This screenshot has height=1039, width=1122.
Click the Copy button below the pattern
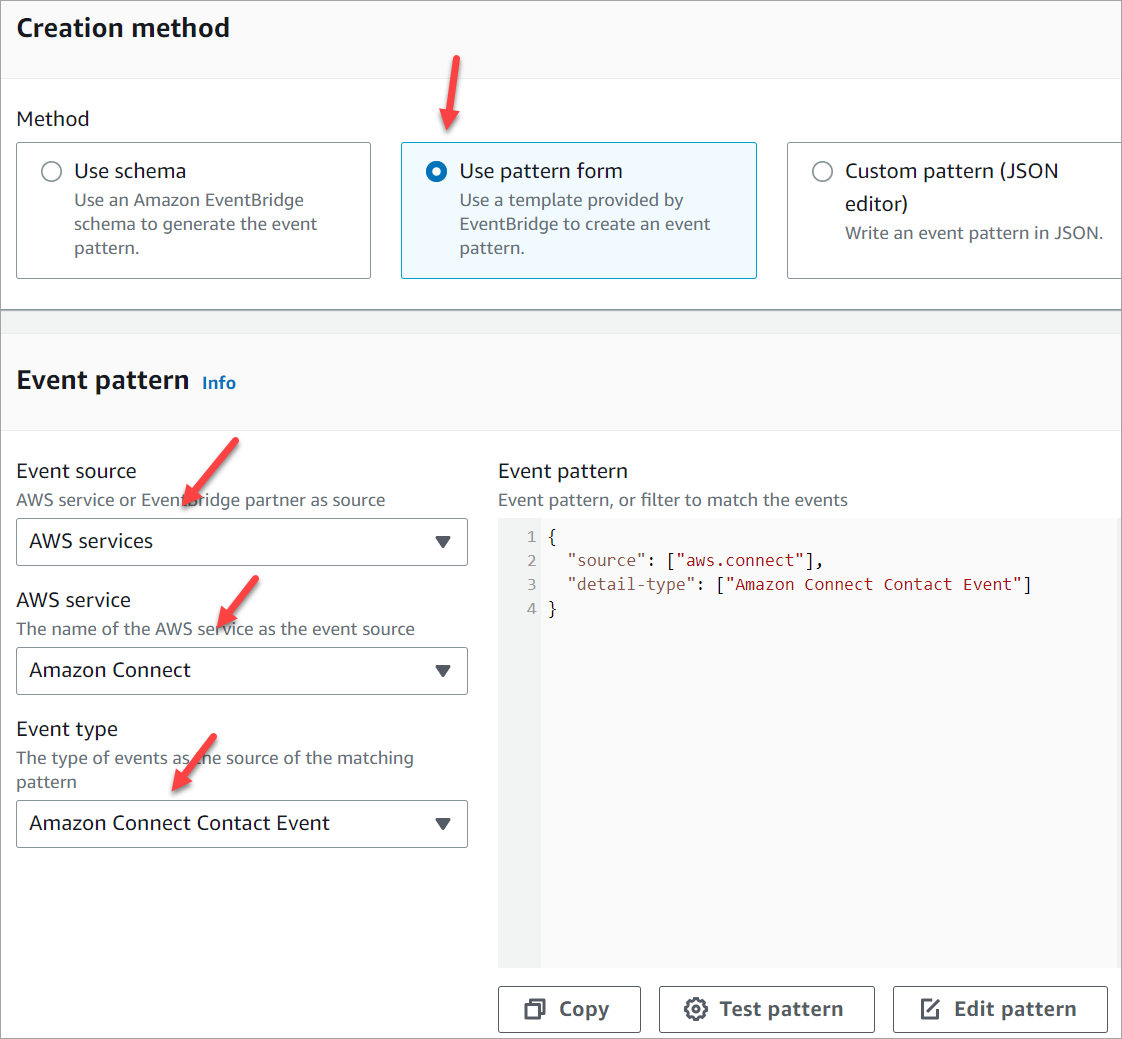569,1009
